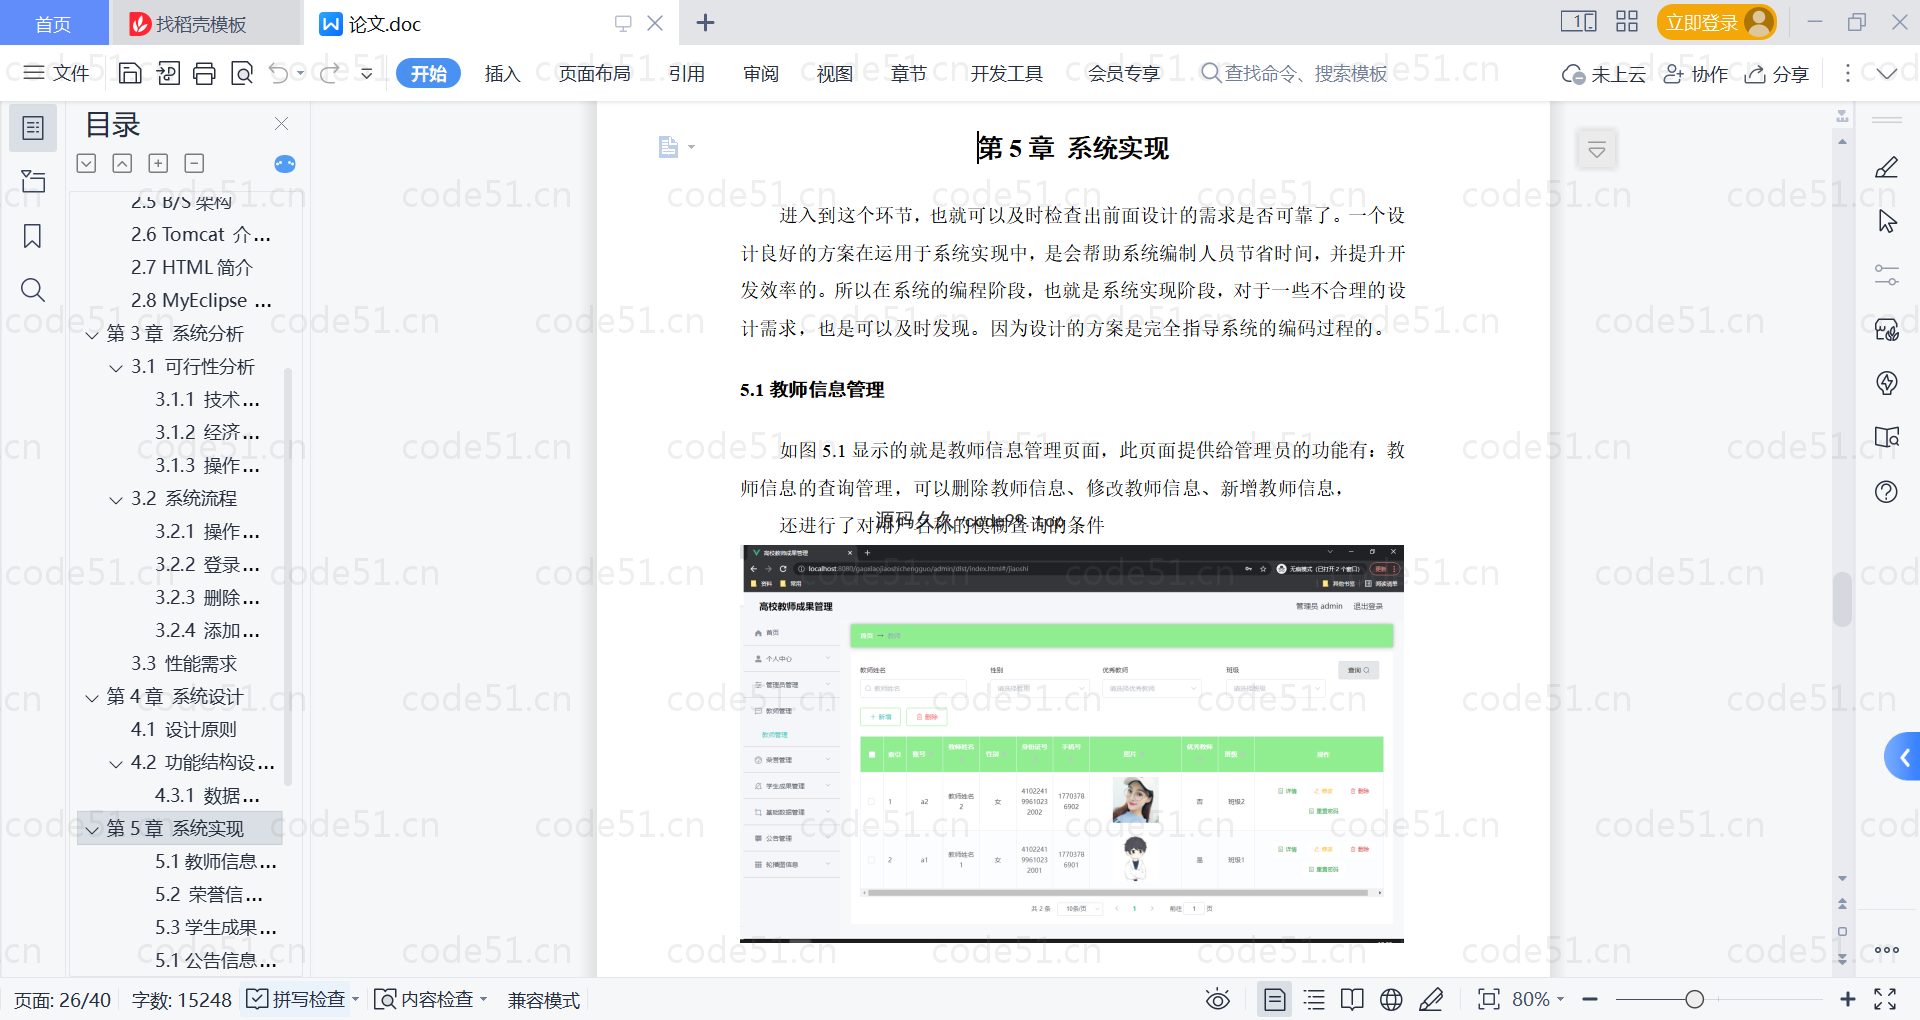Open the 审阅 ribbon tab
Screen dimensions: 1920x1020
(761, 73)
